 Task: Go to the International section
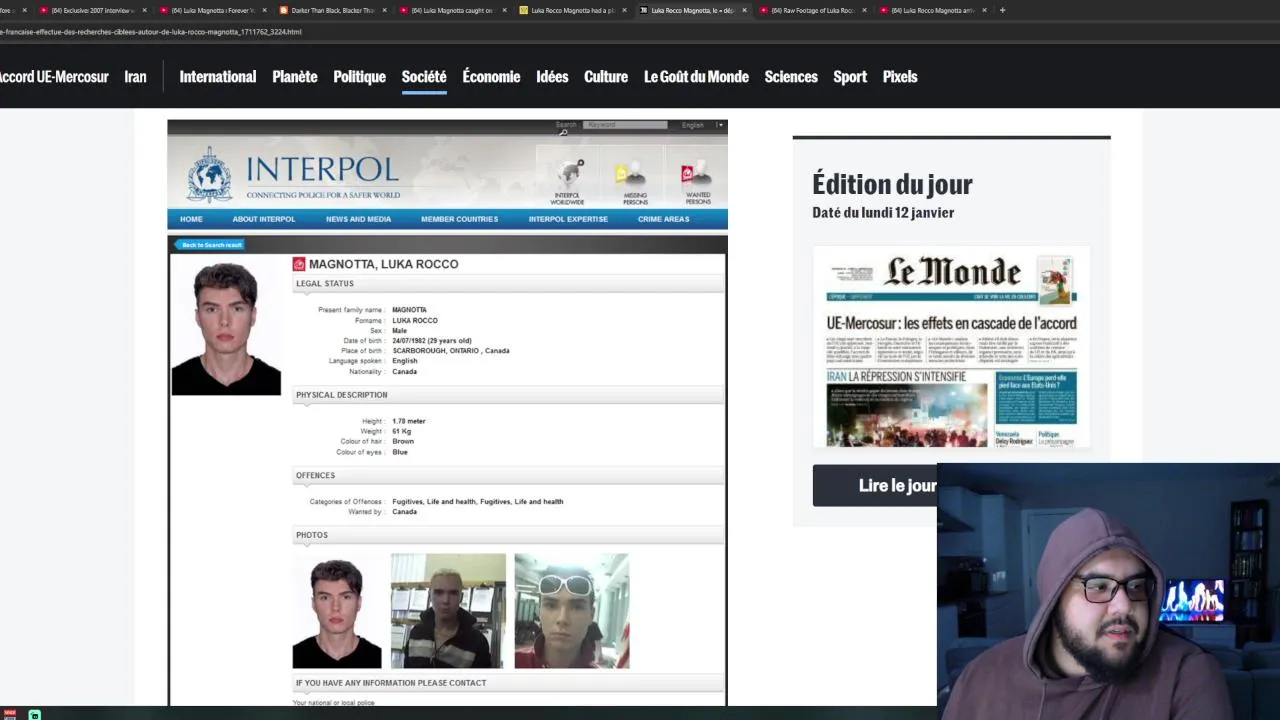(x=218, y=77)
